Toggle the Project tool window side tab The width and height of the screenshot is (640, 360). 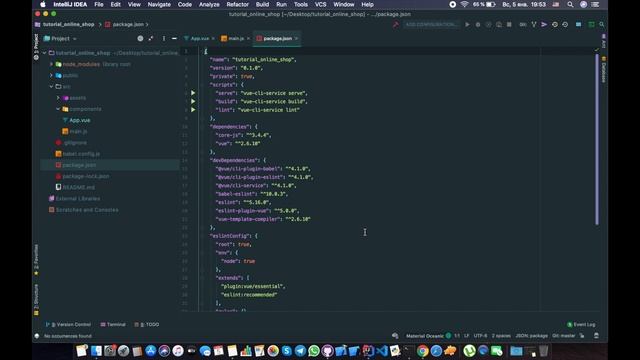(36, 47)
